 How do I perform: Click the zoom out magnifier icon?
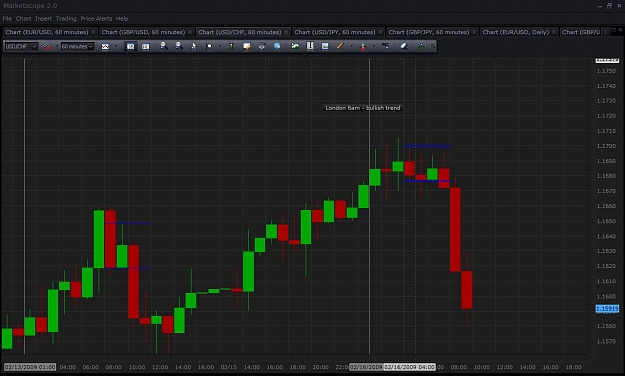click(x=179, y=46)
